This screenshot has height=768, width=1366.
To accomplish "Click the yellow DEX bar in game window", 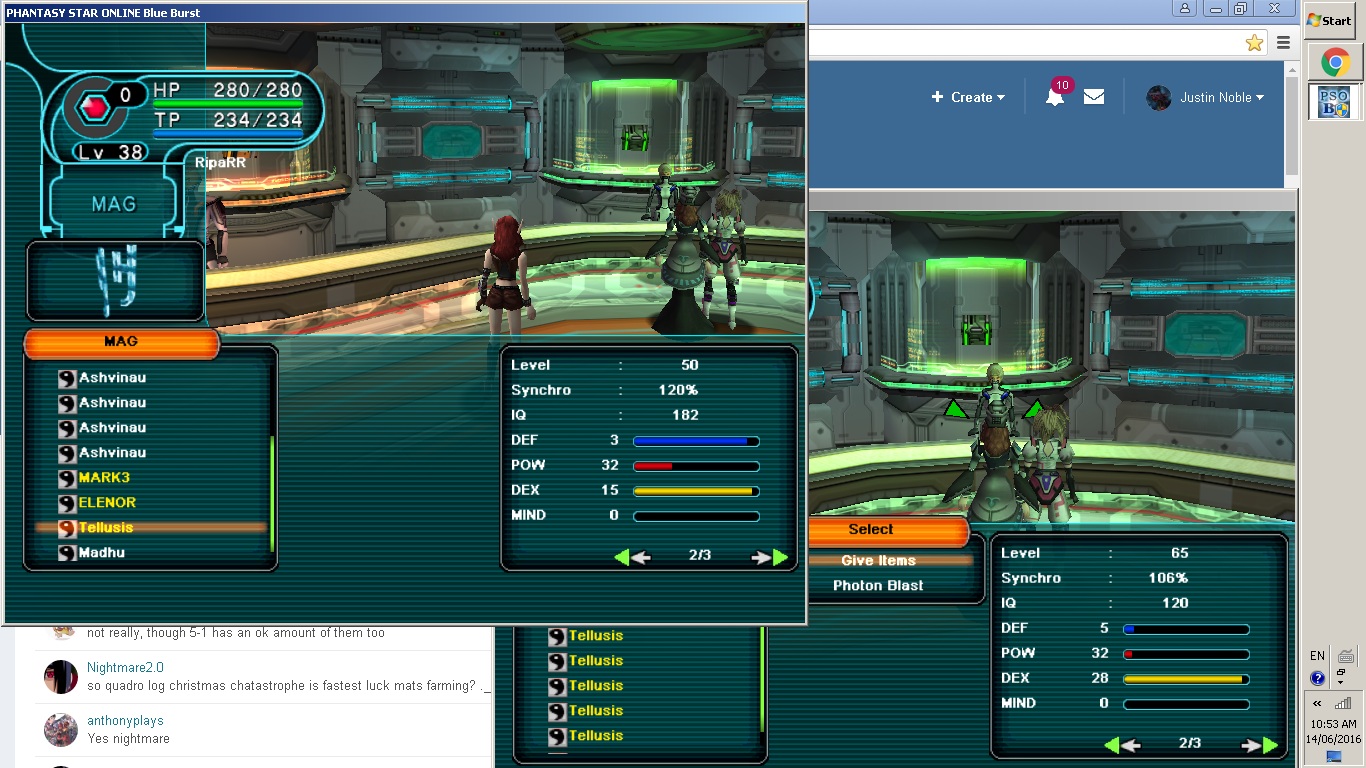I will coord(695,491).
